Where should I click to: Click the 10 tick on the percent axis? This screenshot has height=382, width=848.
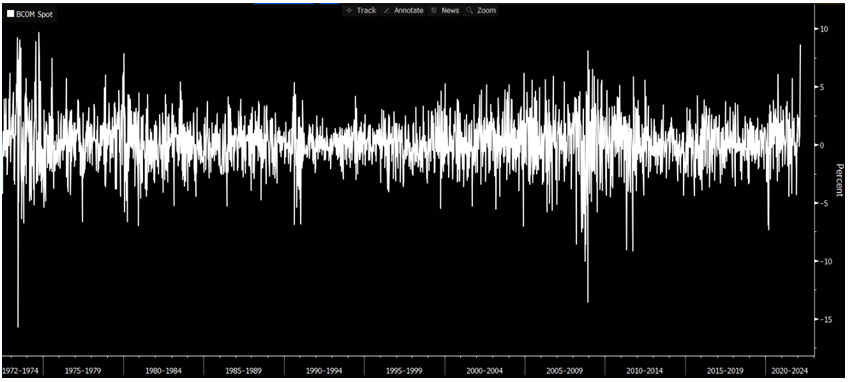pyautogui.click(x=824, y=29)
